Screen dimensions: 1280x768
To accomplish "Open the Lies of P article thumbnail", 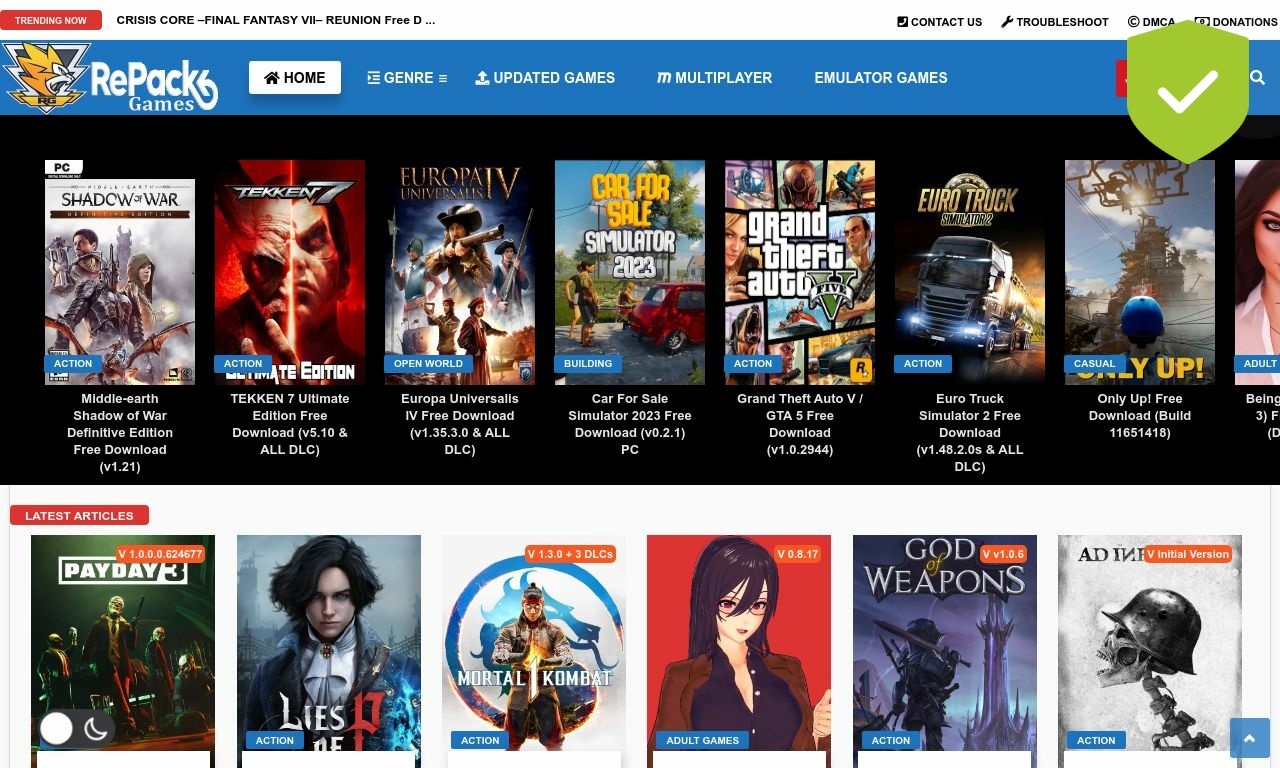I will click(x=329, y=643).
